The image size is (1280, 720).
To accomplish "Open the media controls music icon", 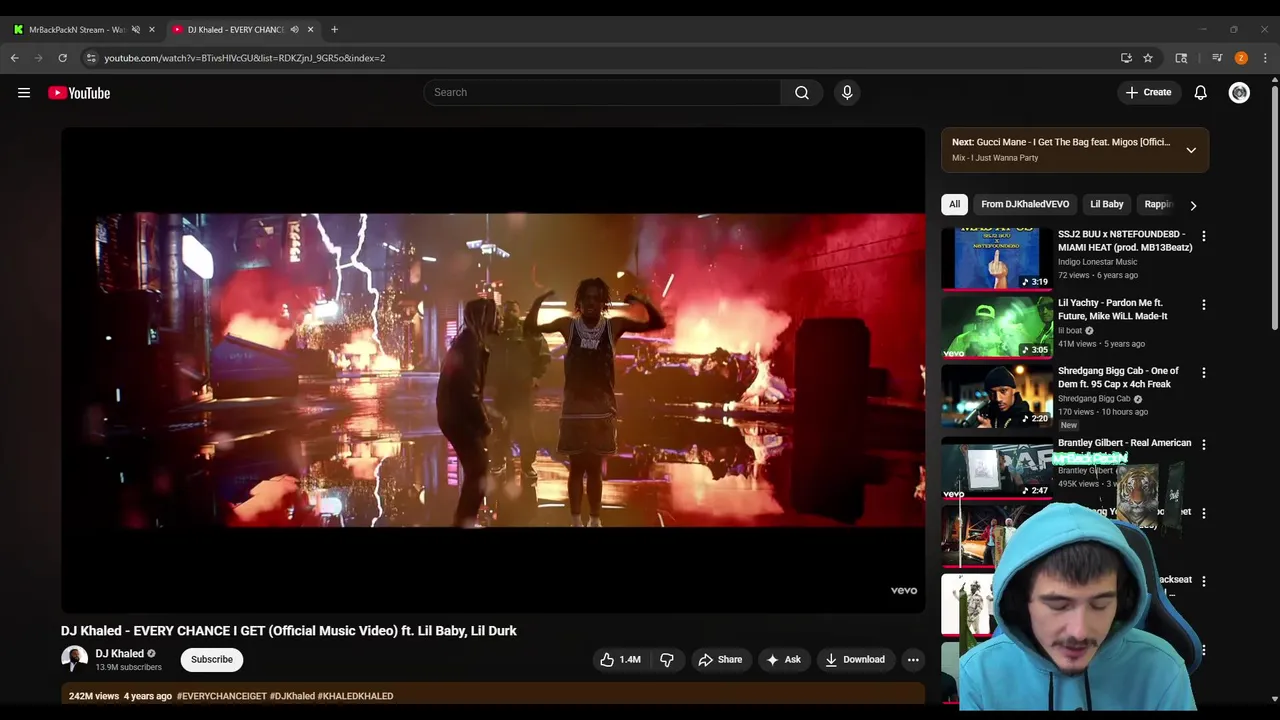I will pos(1217,58).
